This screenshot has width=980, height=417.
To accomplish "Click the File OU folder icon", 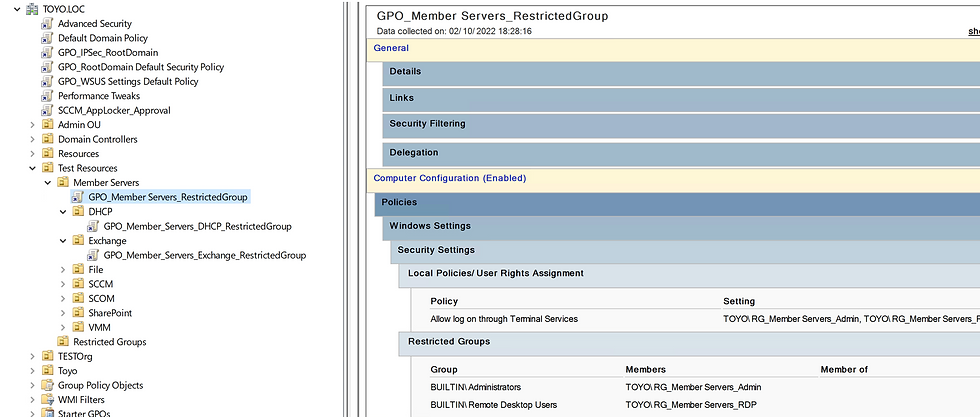I will click(x=78, y=269).
